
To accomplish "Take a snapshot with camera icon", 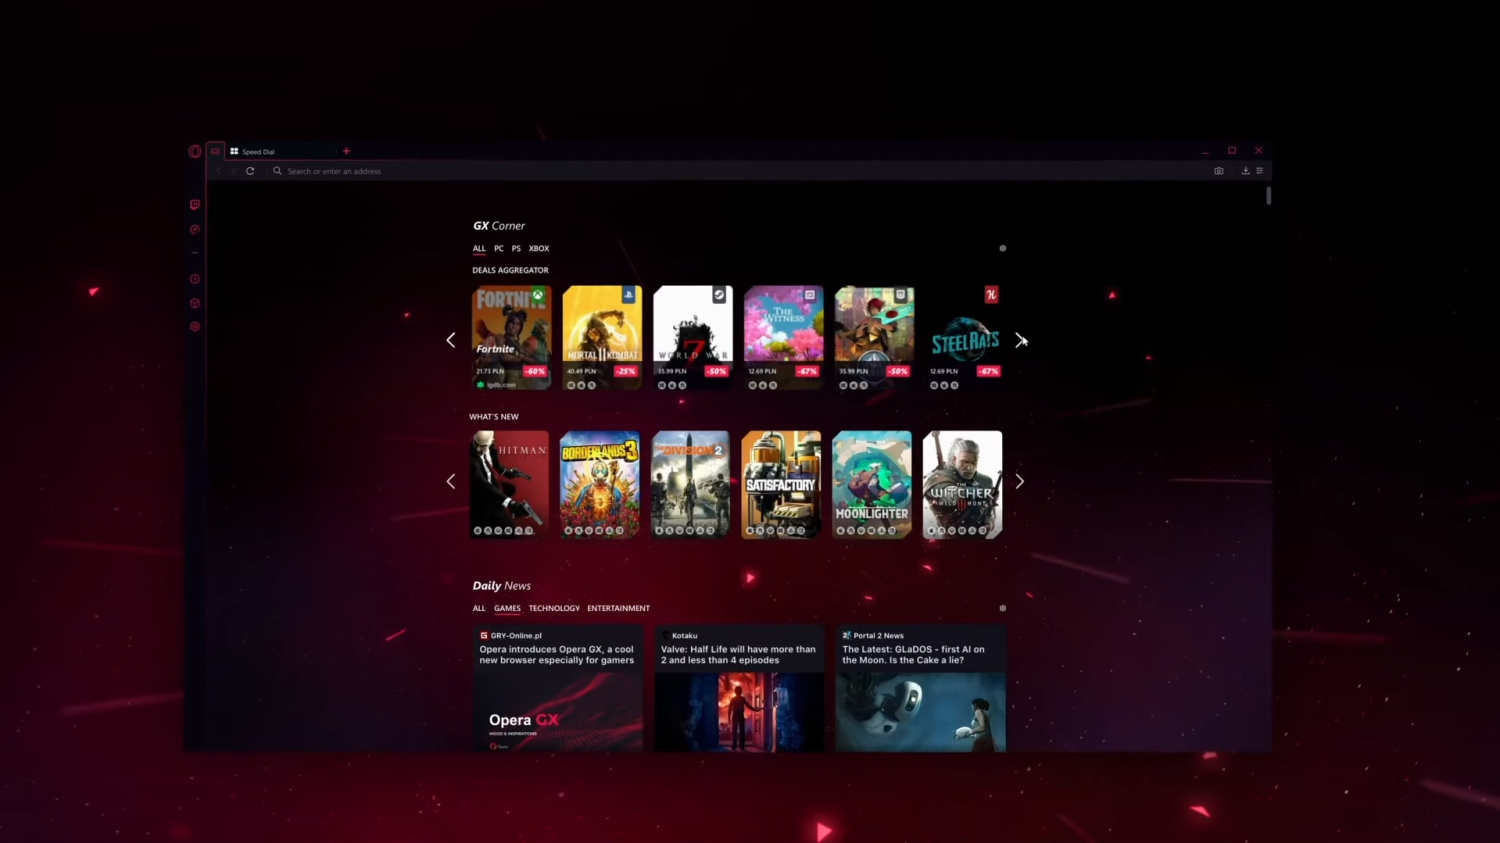I will click(1219, 171).
